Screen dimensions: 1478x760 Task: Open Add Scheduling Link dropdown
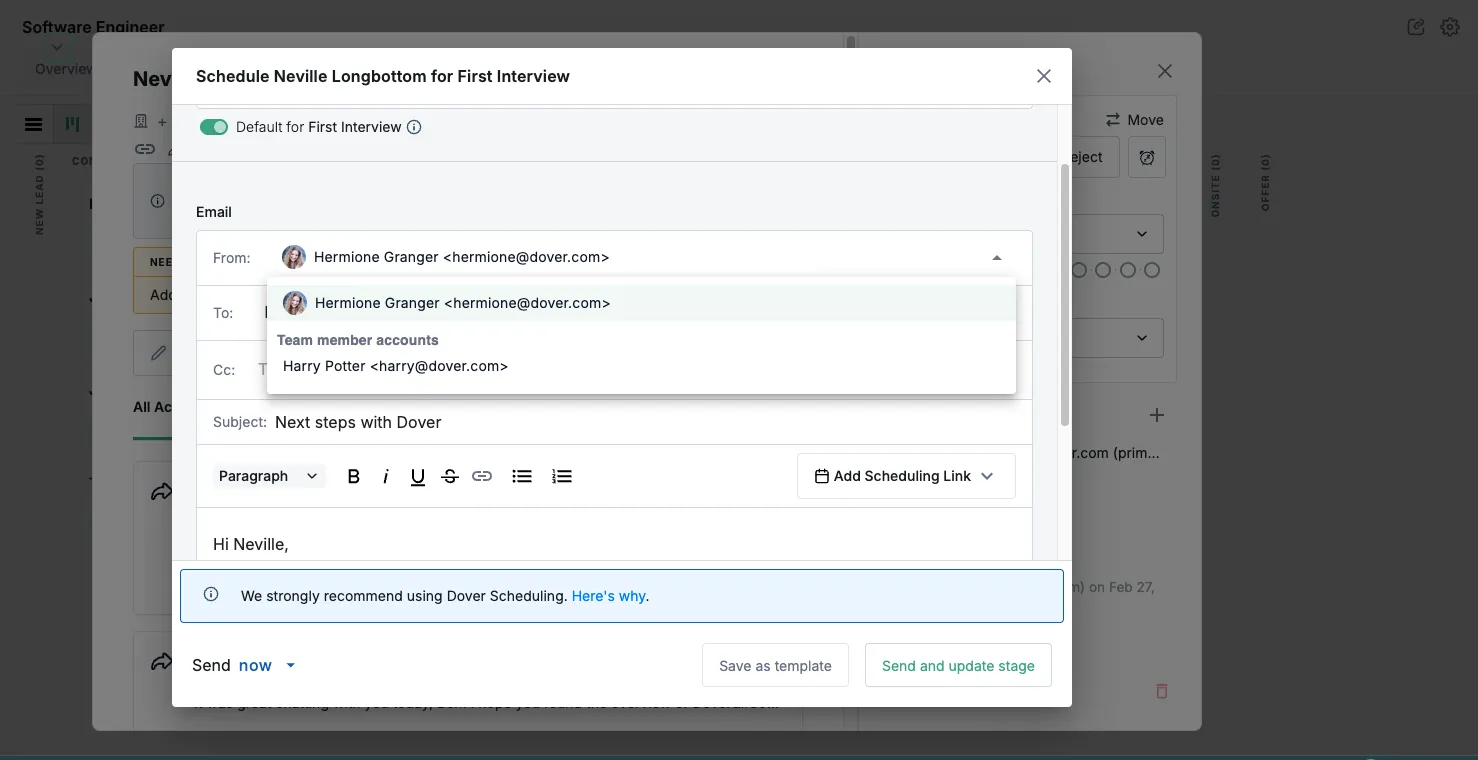906,476
